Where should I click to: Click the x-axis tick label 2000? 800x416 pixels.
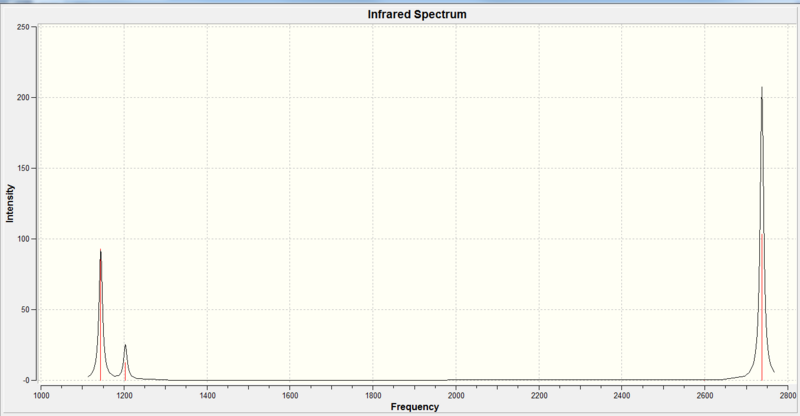pyautogui.click(x=456, y=395)
